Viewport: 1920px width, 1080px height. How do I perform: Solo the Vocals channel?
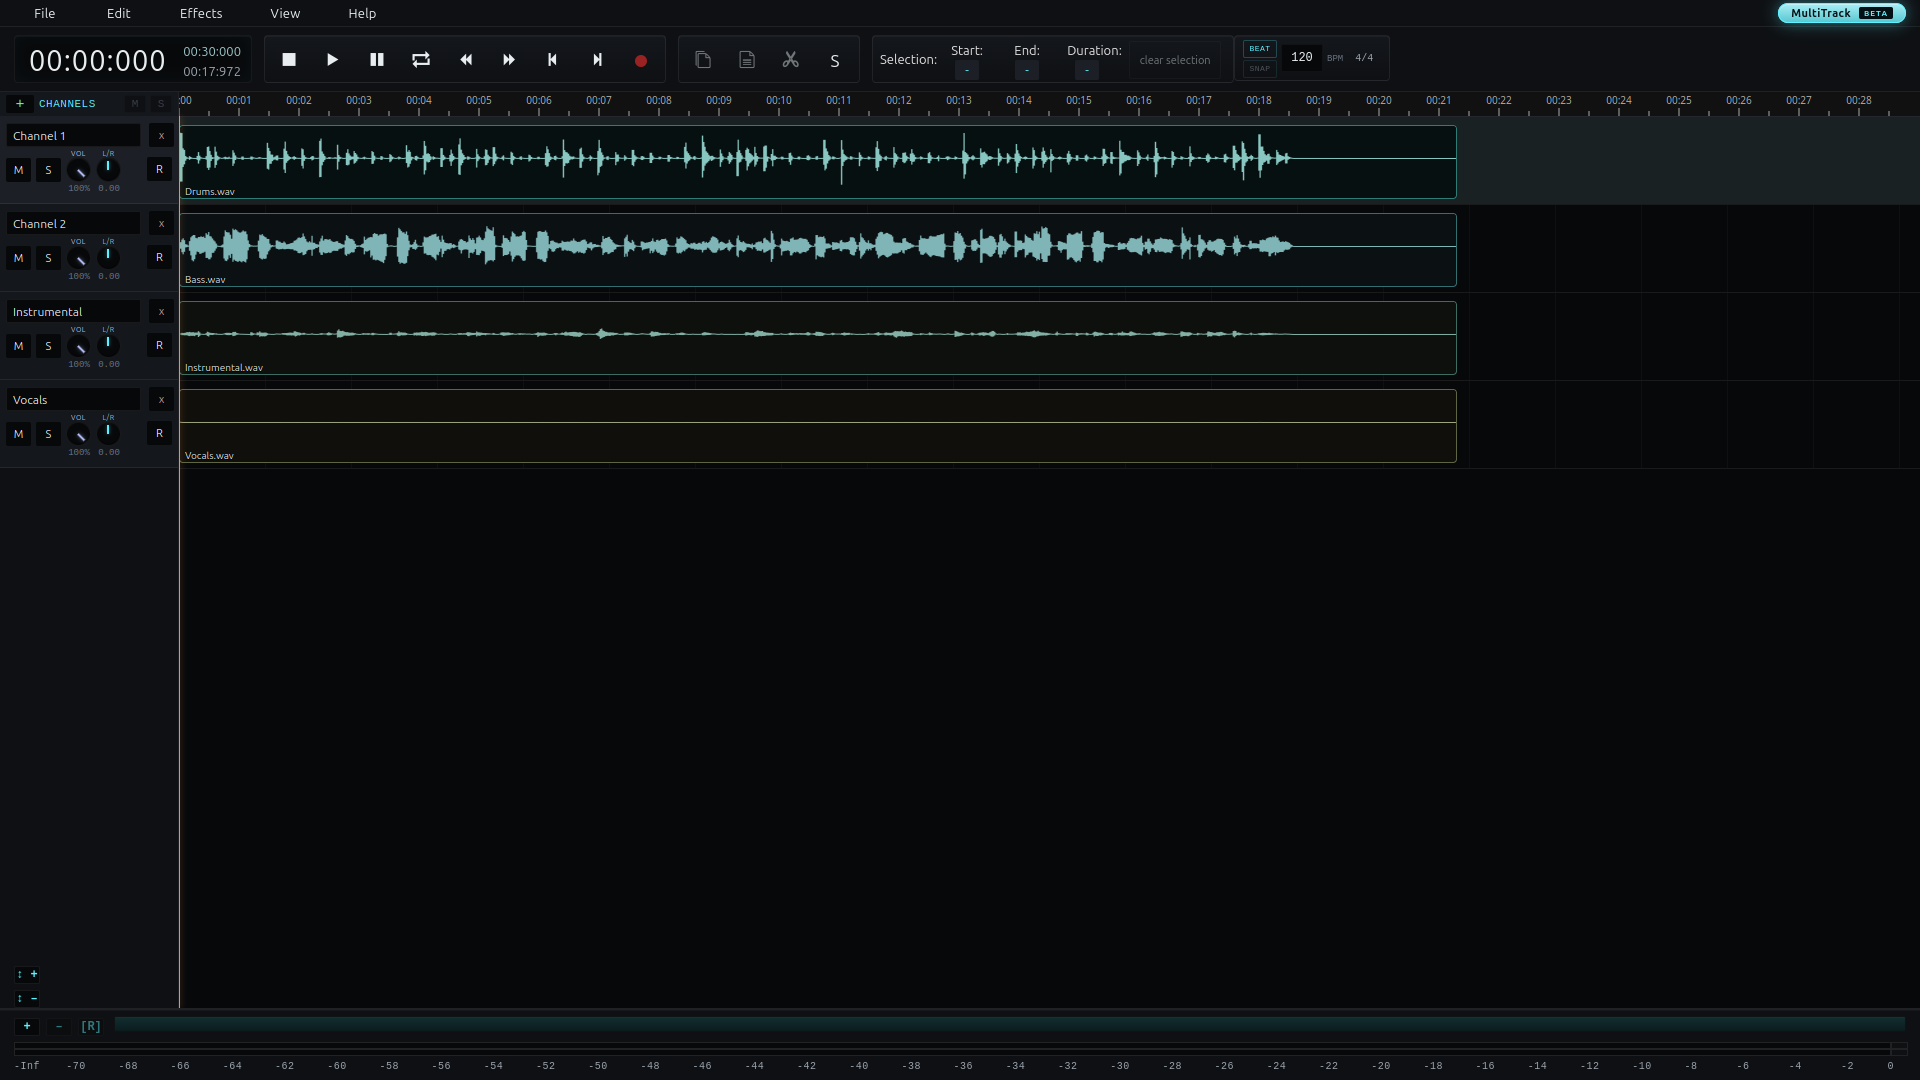pos(48,434)
